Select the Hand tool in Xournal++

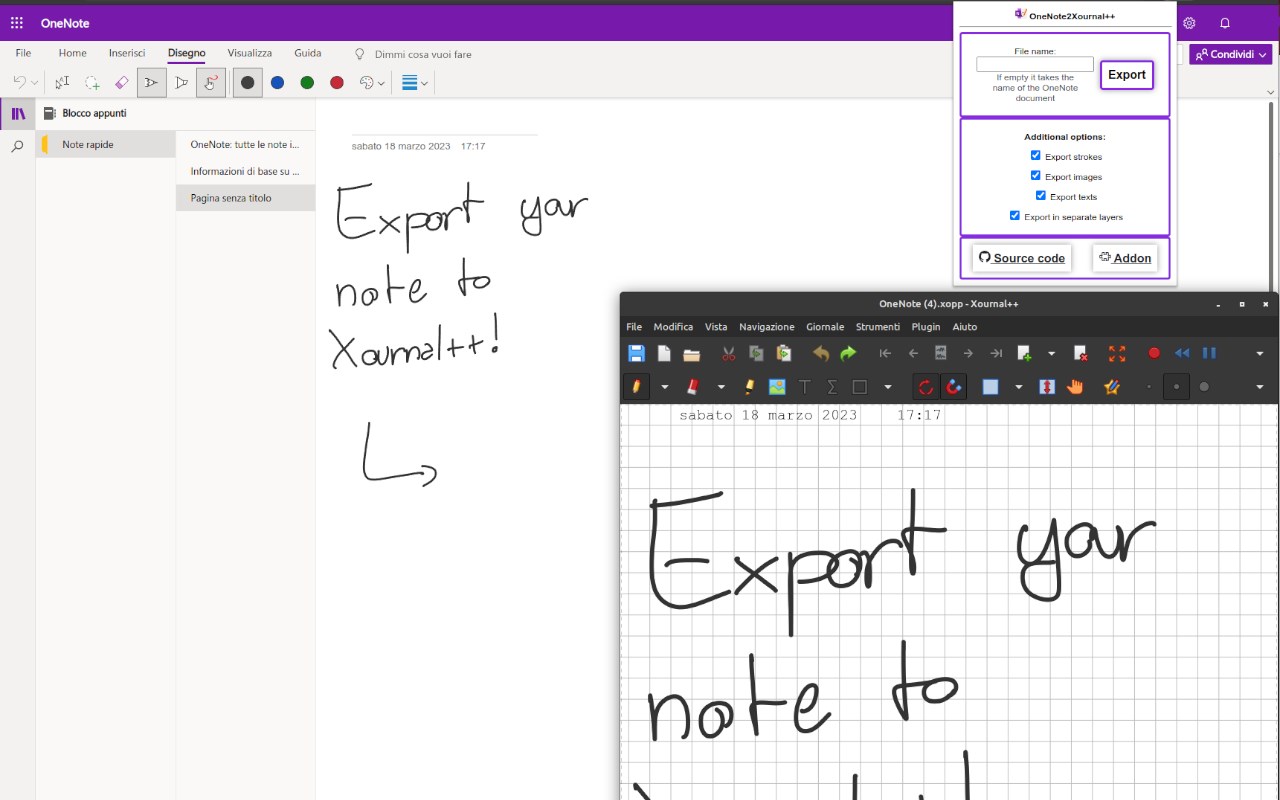pyautogui.click(x=1075, y=386)
